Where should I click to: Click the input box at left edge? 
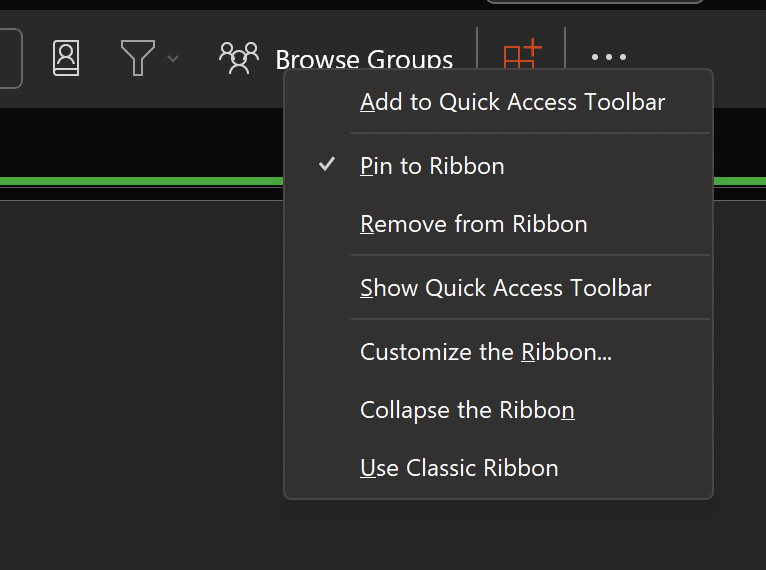coord(10,58)
